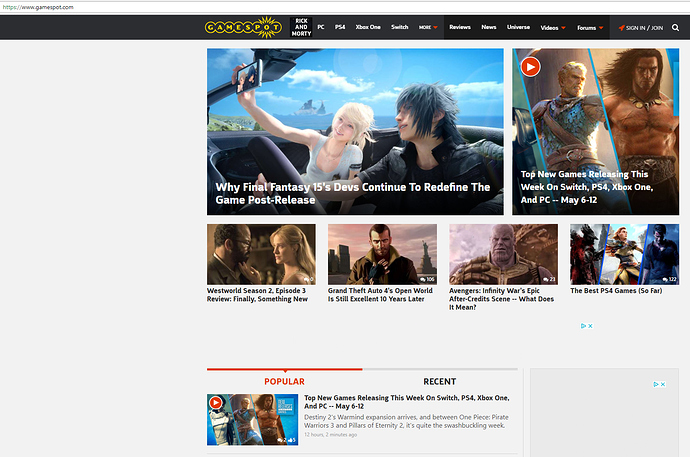
Task: Click Sign In / Join
Action: tap(644, 28)
